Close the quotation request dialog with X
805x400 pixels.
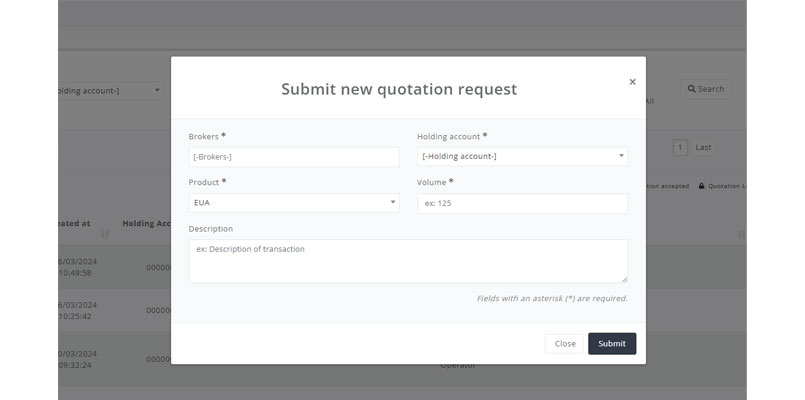(632, 82)
